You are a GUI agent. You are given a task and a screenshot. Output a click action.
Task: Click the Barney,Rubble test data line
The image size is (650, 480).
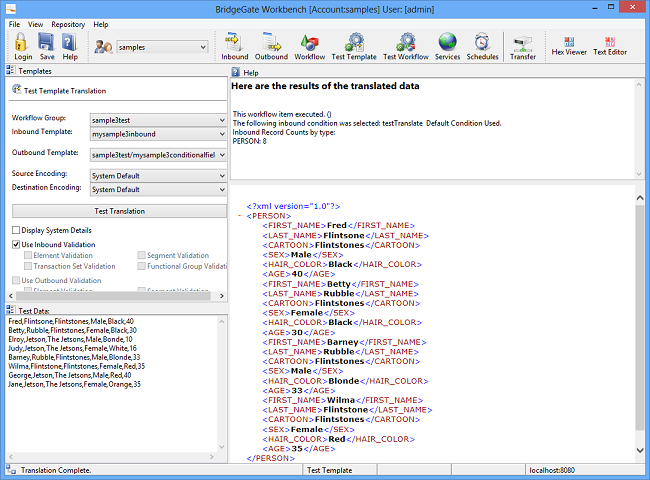[x=74, y=357]
